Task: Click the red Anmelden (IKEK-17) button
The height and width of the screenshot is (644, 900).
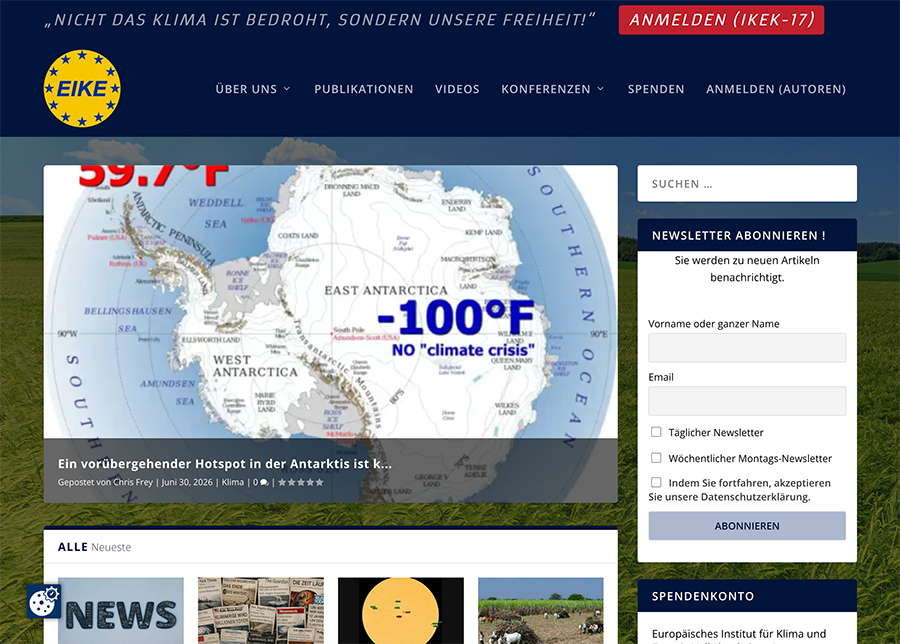Action: click(x=721, y=20)
